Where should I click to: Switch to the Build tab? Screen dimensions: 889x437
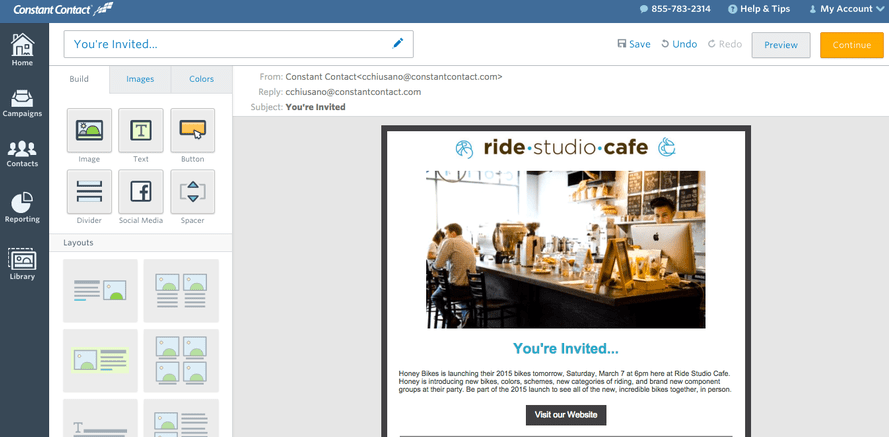click(x=79, y=79)
